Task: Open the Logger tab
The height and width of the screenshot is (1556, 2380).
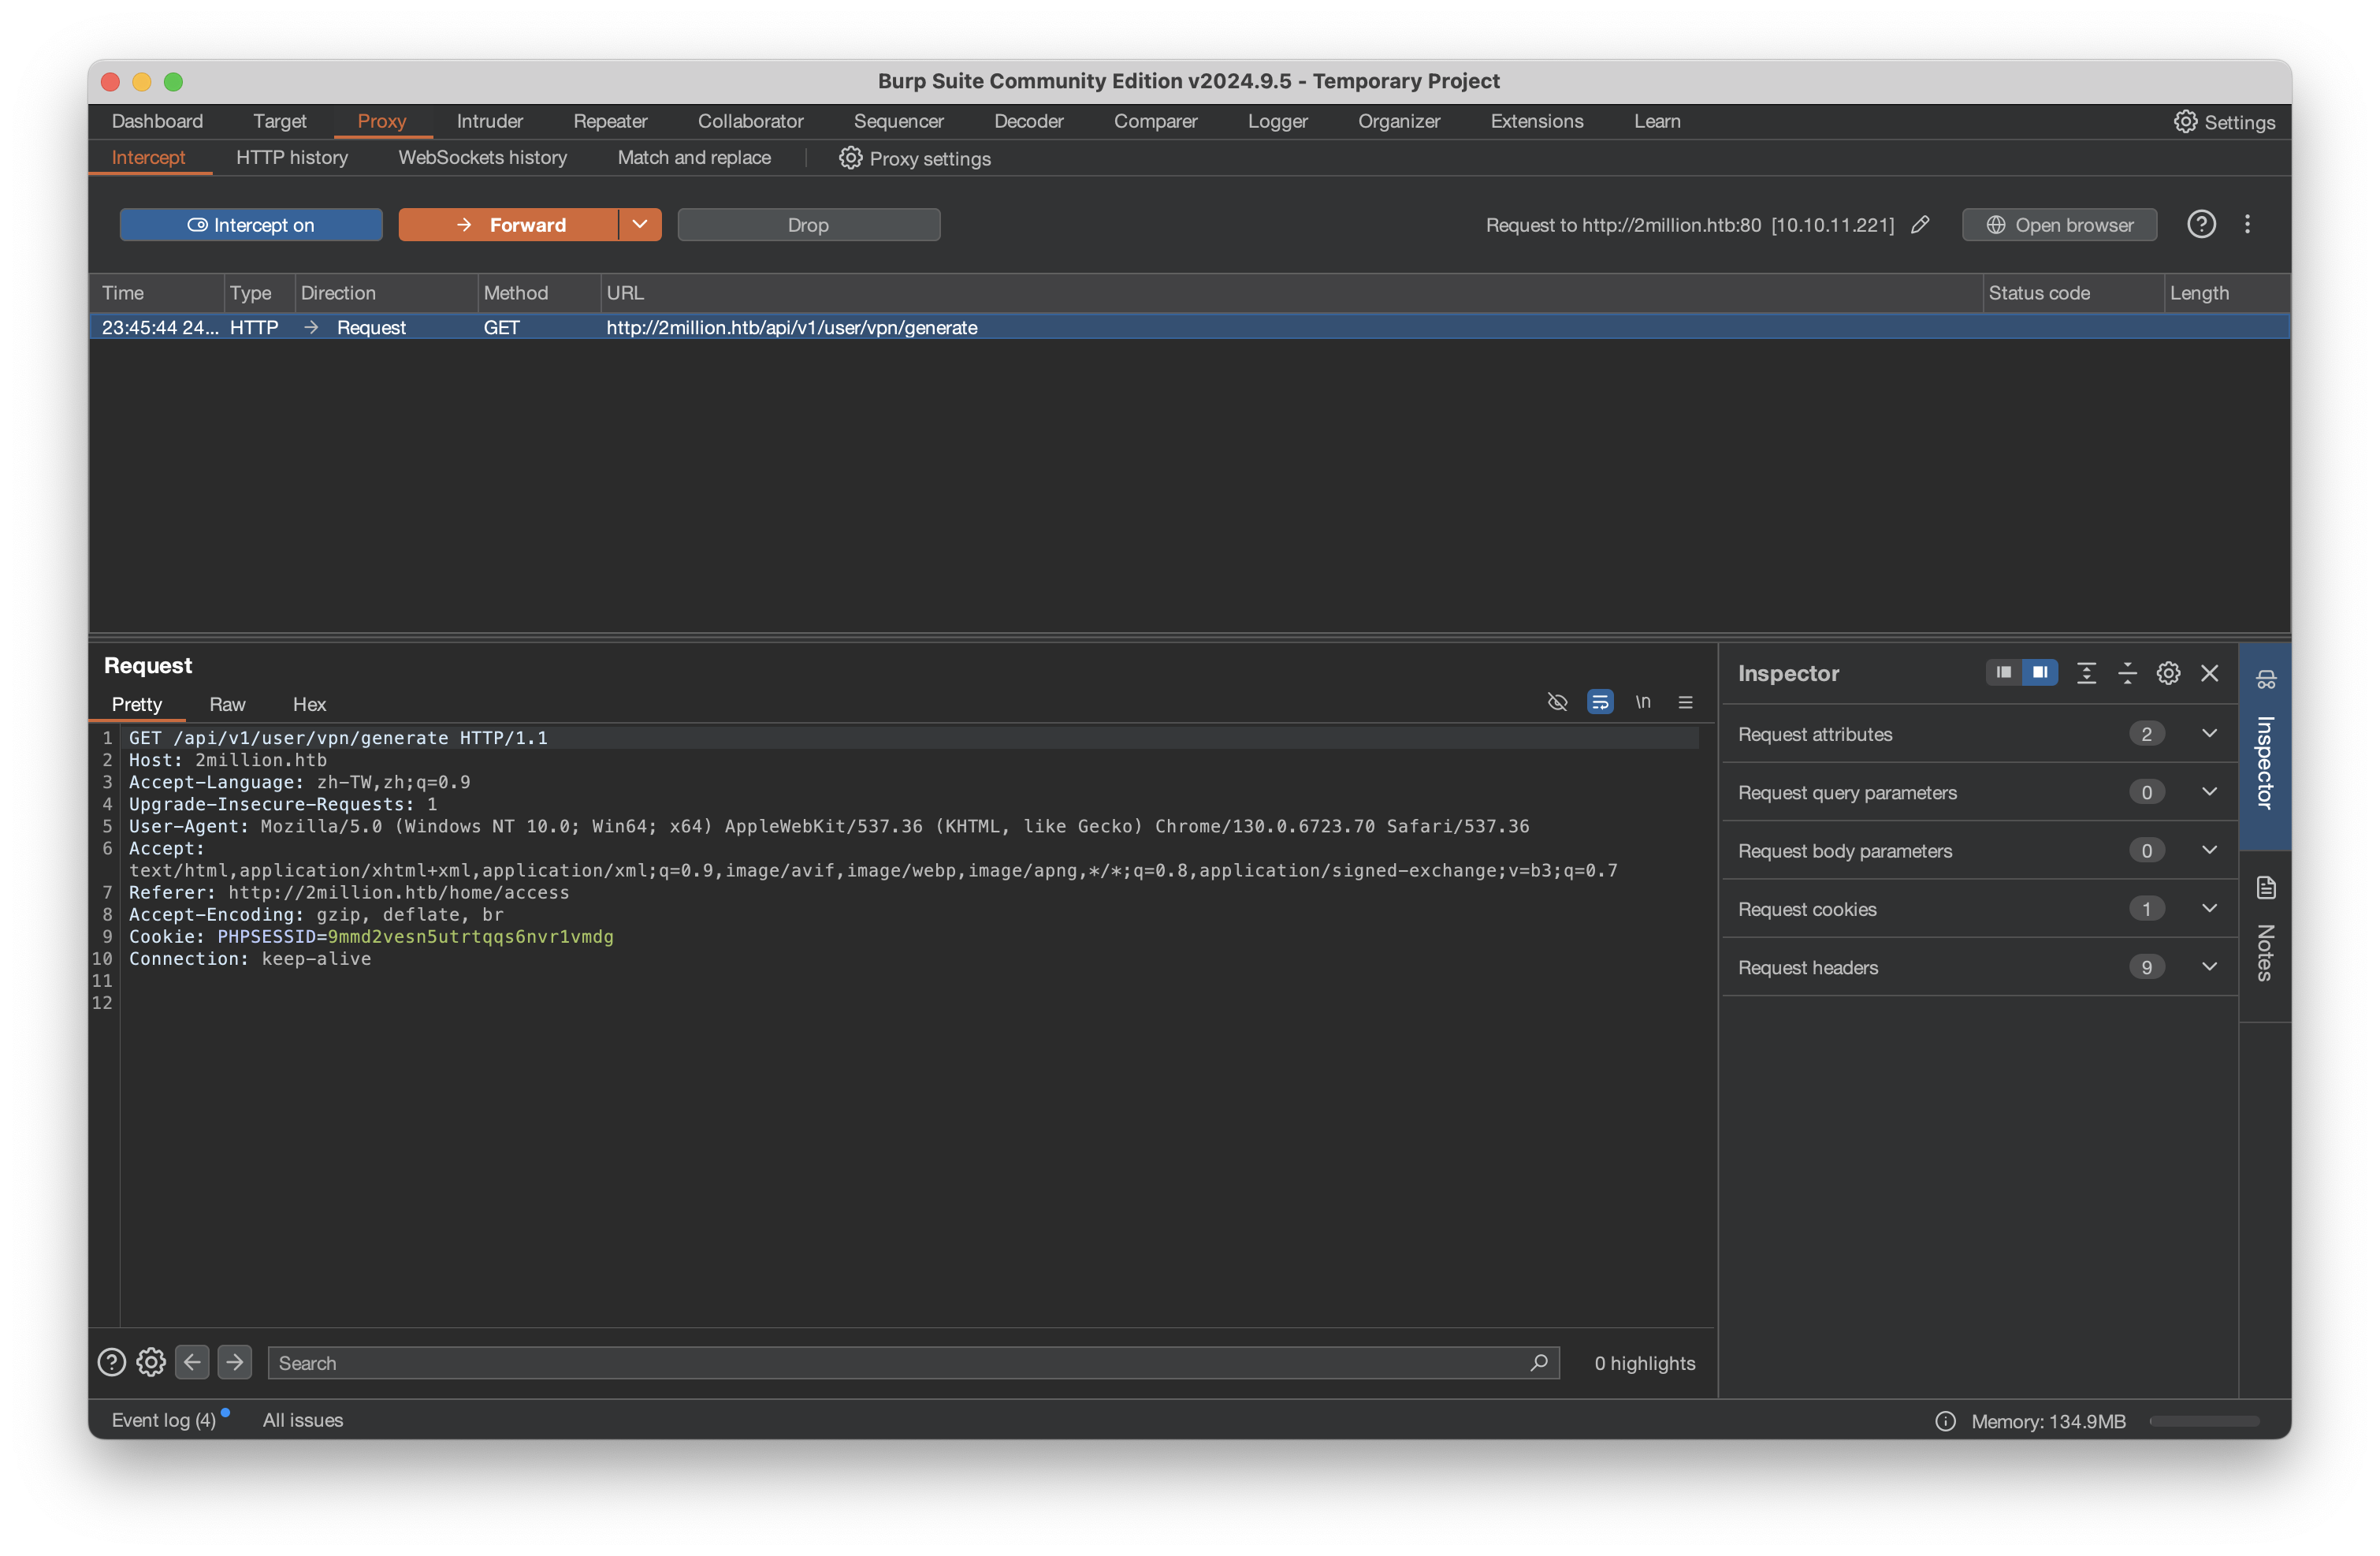Action: pos(1277,121)
